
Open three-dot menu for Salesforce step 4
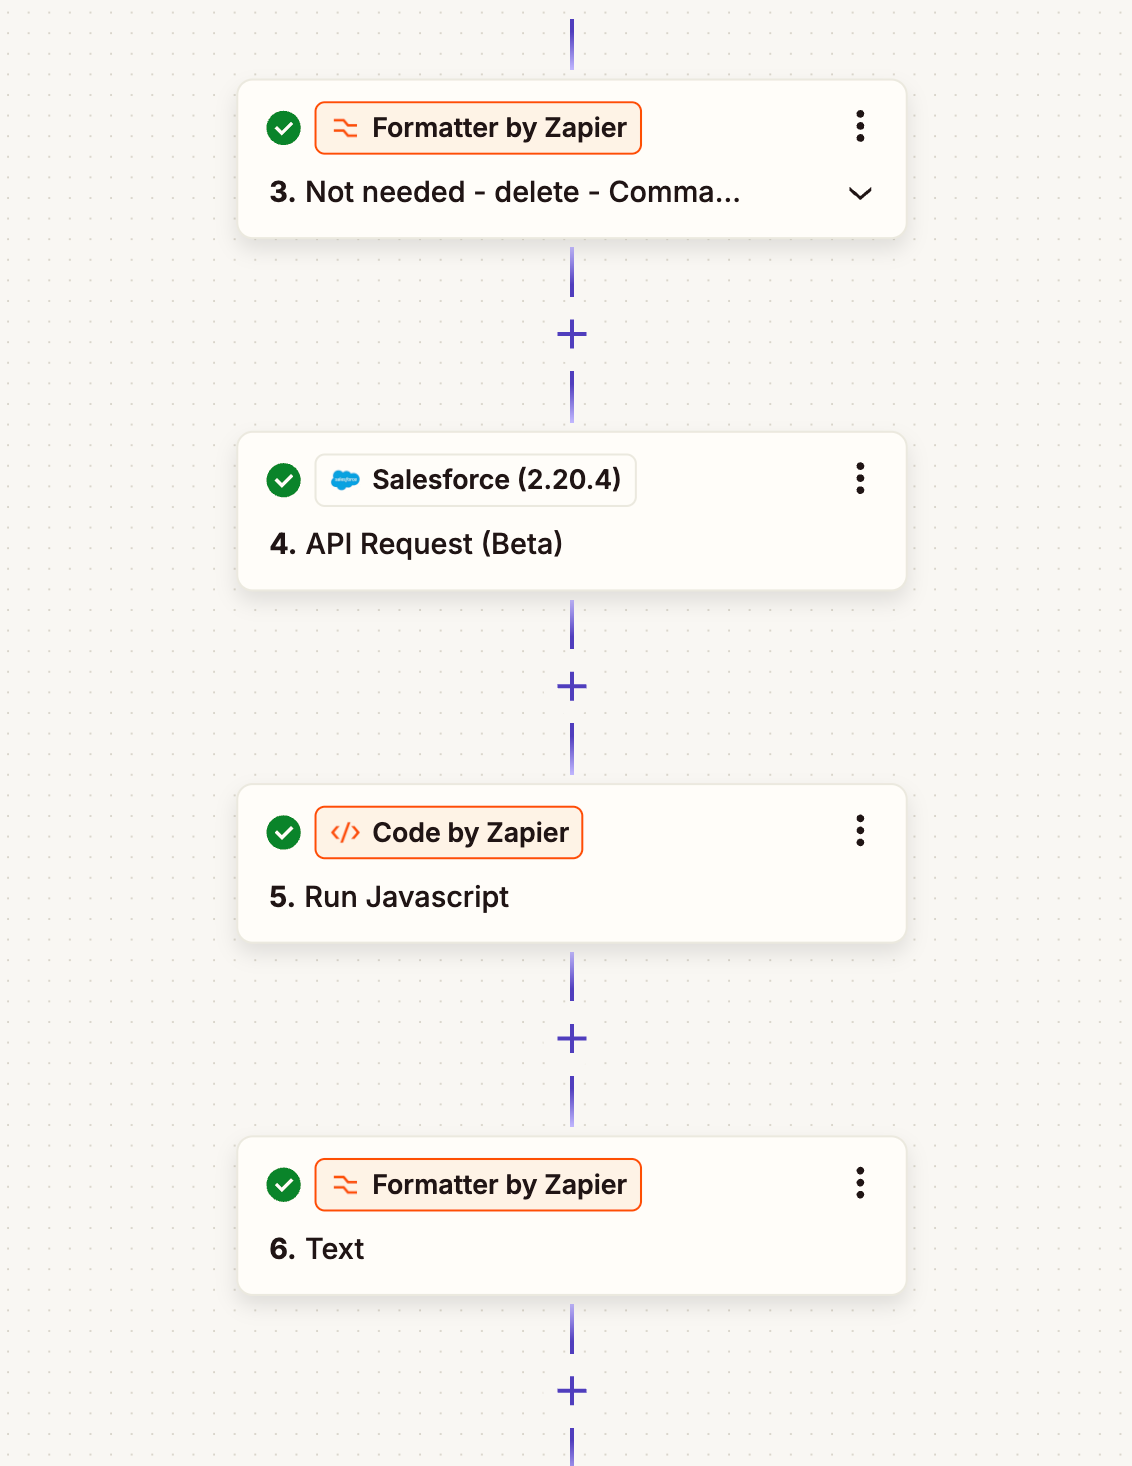860,478
